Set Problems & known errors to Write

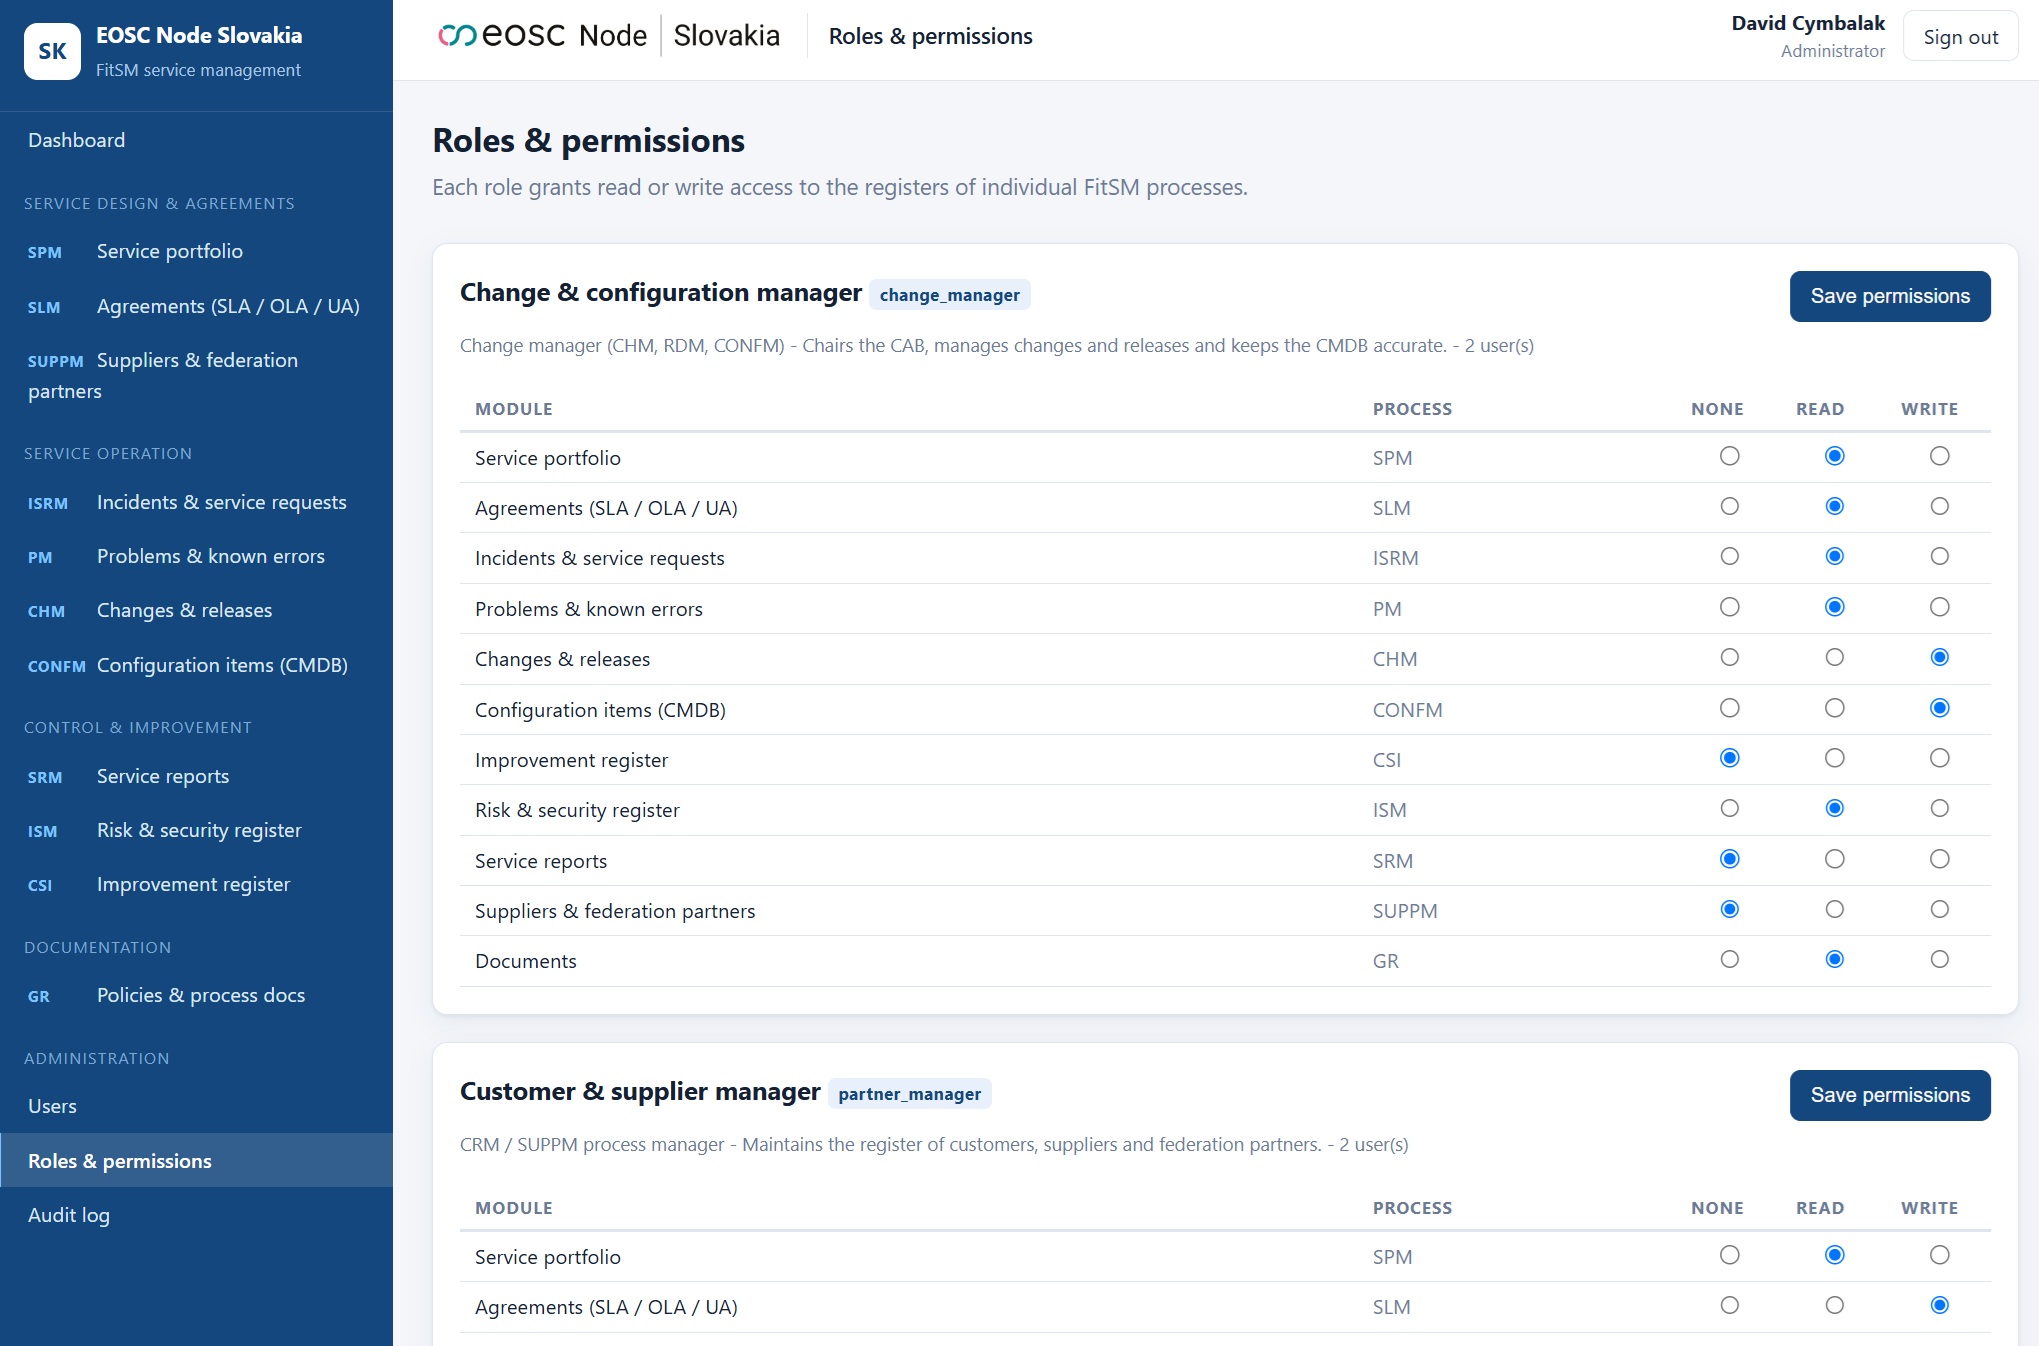(x=1939, y=607)
